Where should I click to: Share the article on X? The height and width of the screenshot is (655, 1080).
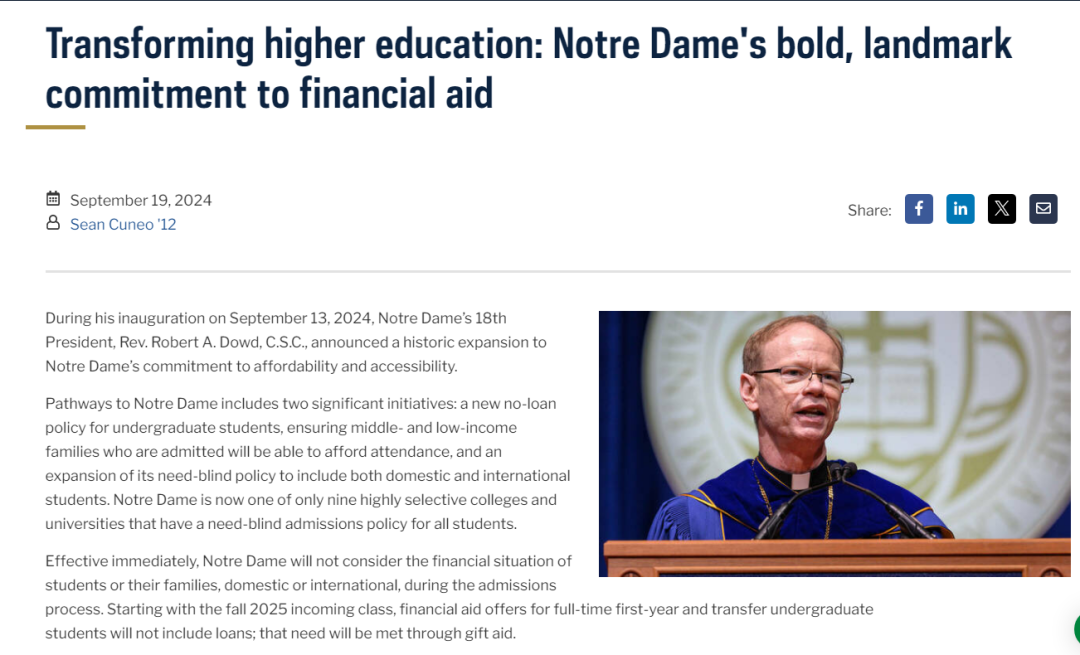tap(1001, 209)
